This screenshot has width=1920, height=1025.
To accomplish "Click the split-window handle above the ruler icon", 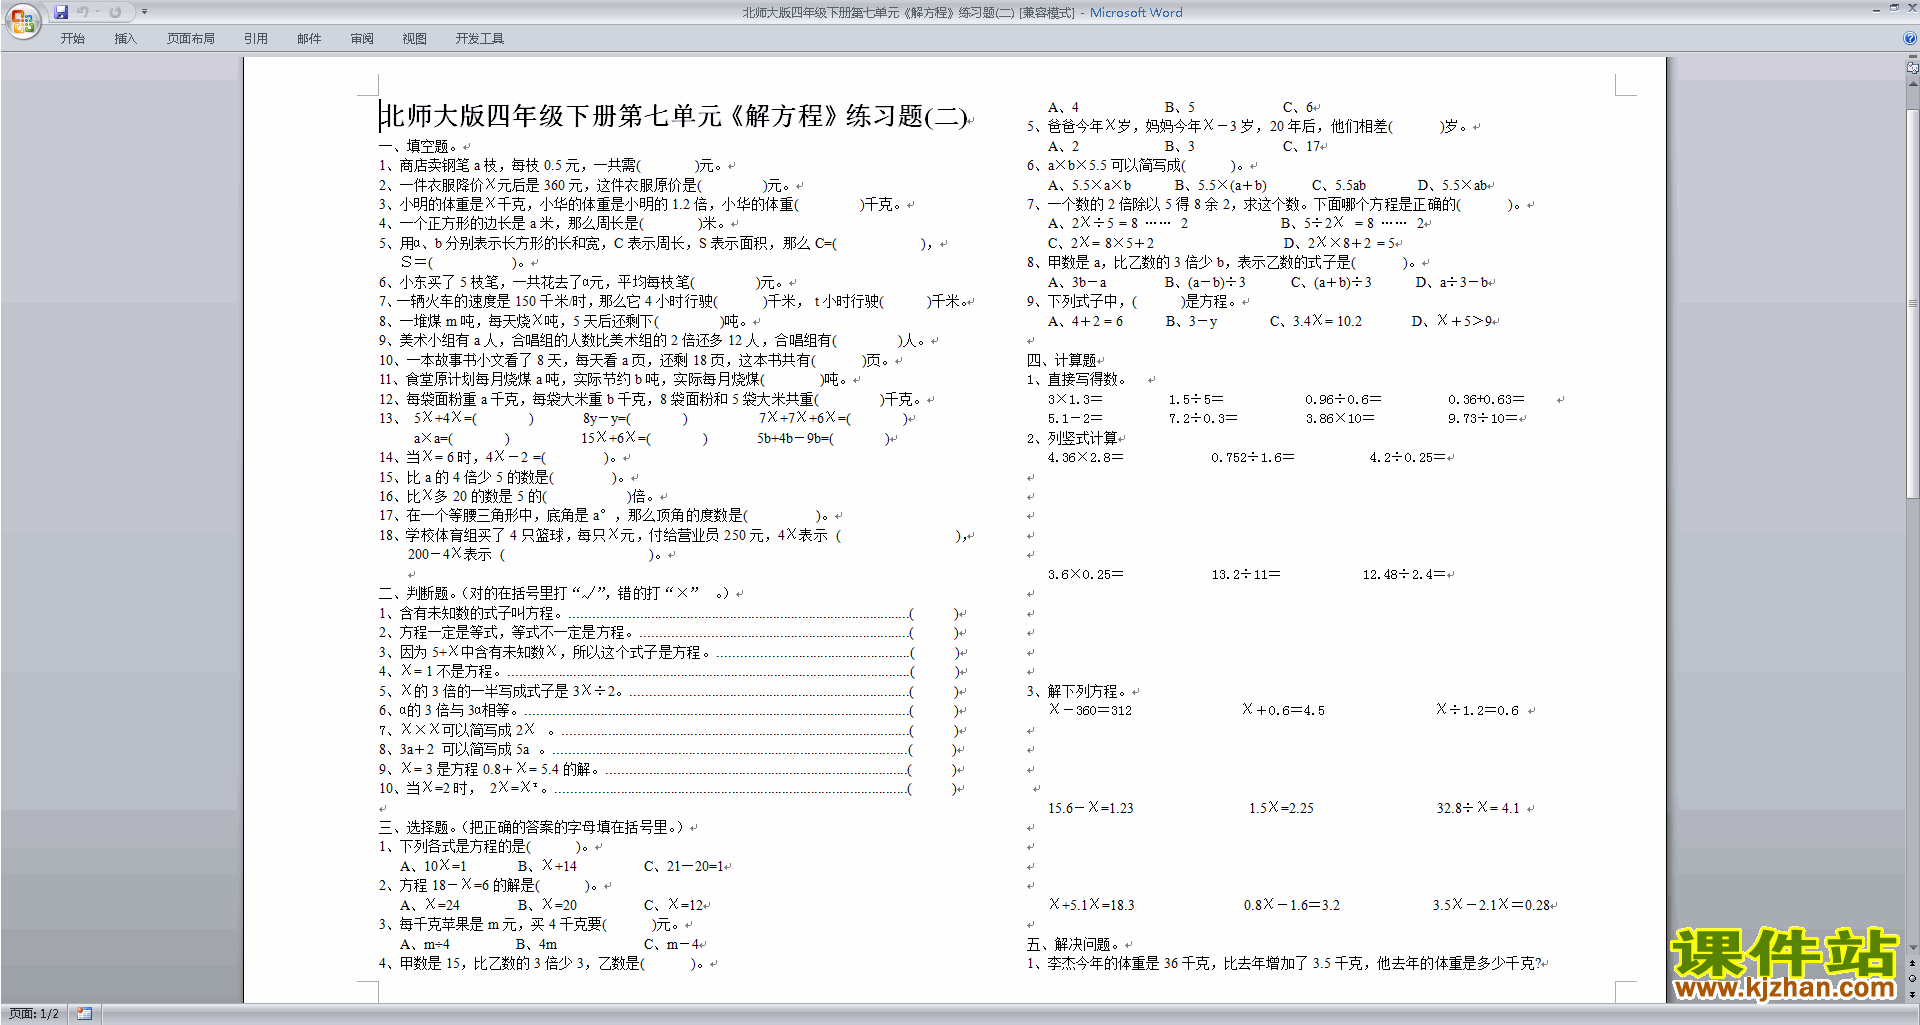I will tap(1913, 59).
